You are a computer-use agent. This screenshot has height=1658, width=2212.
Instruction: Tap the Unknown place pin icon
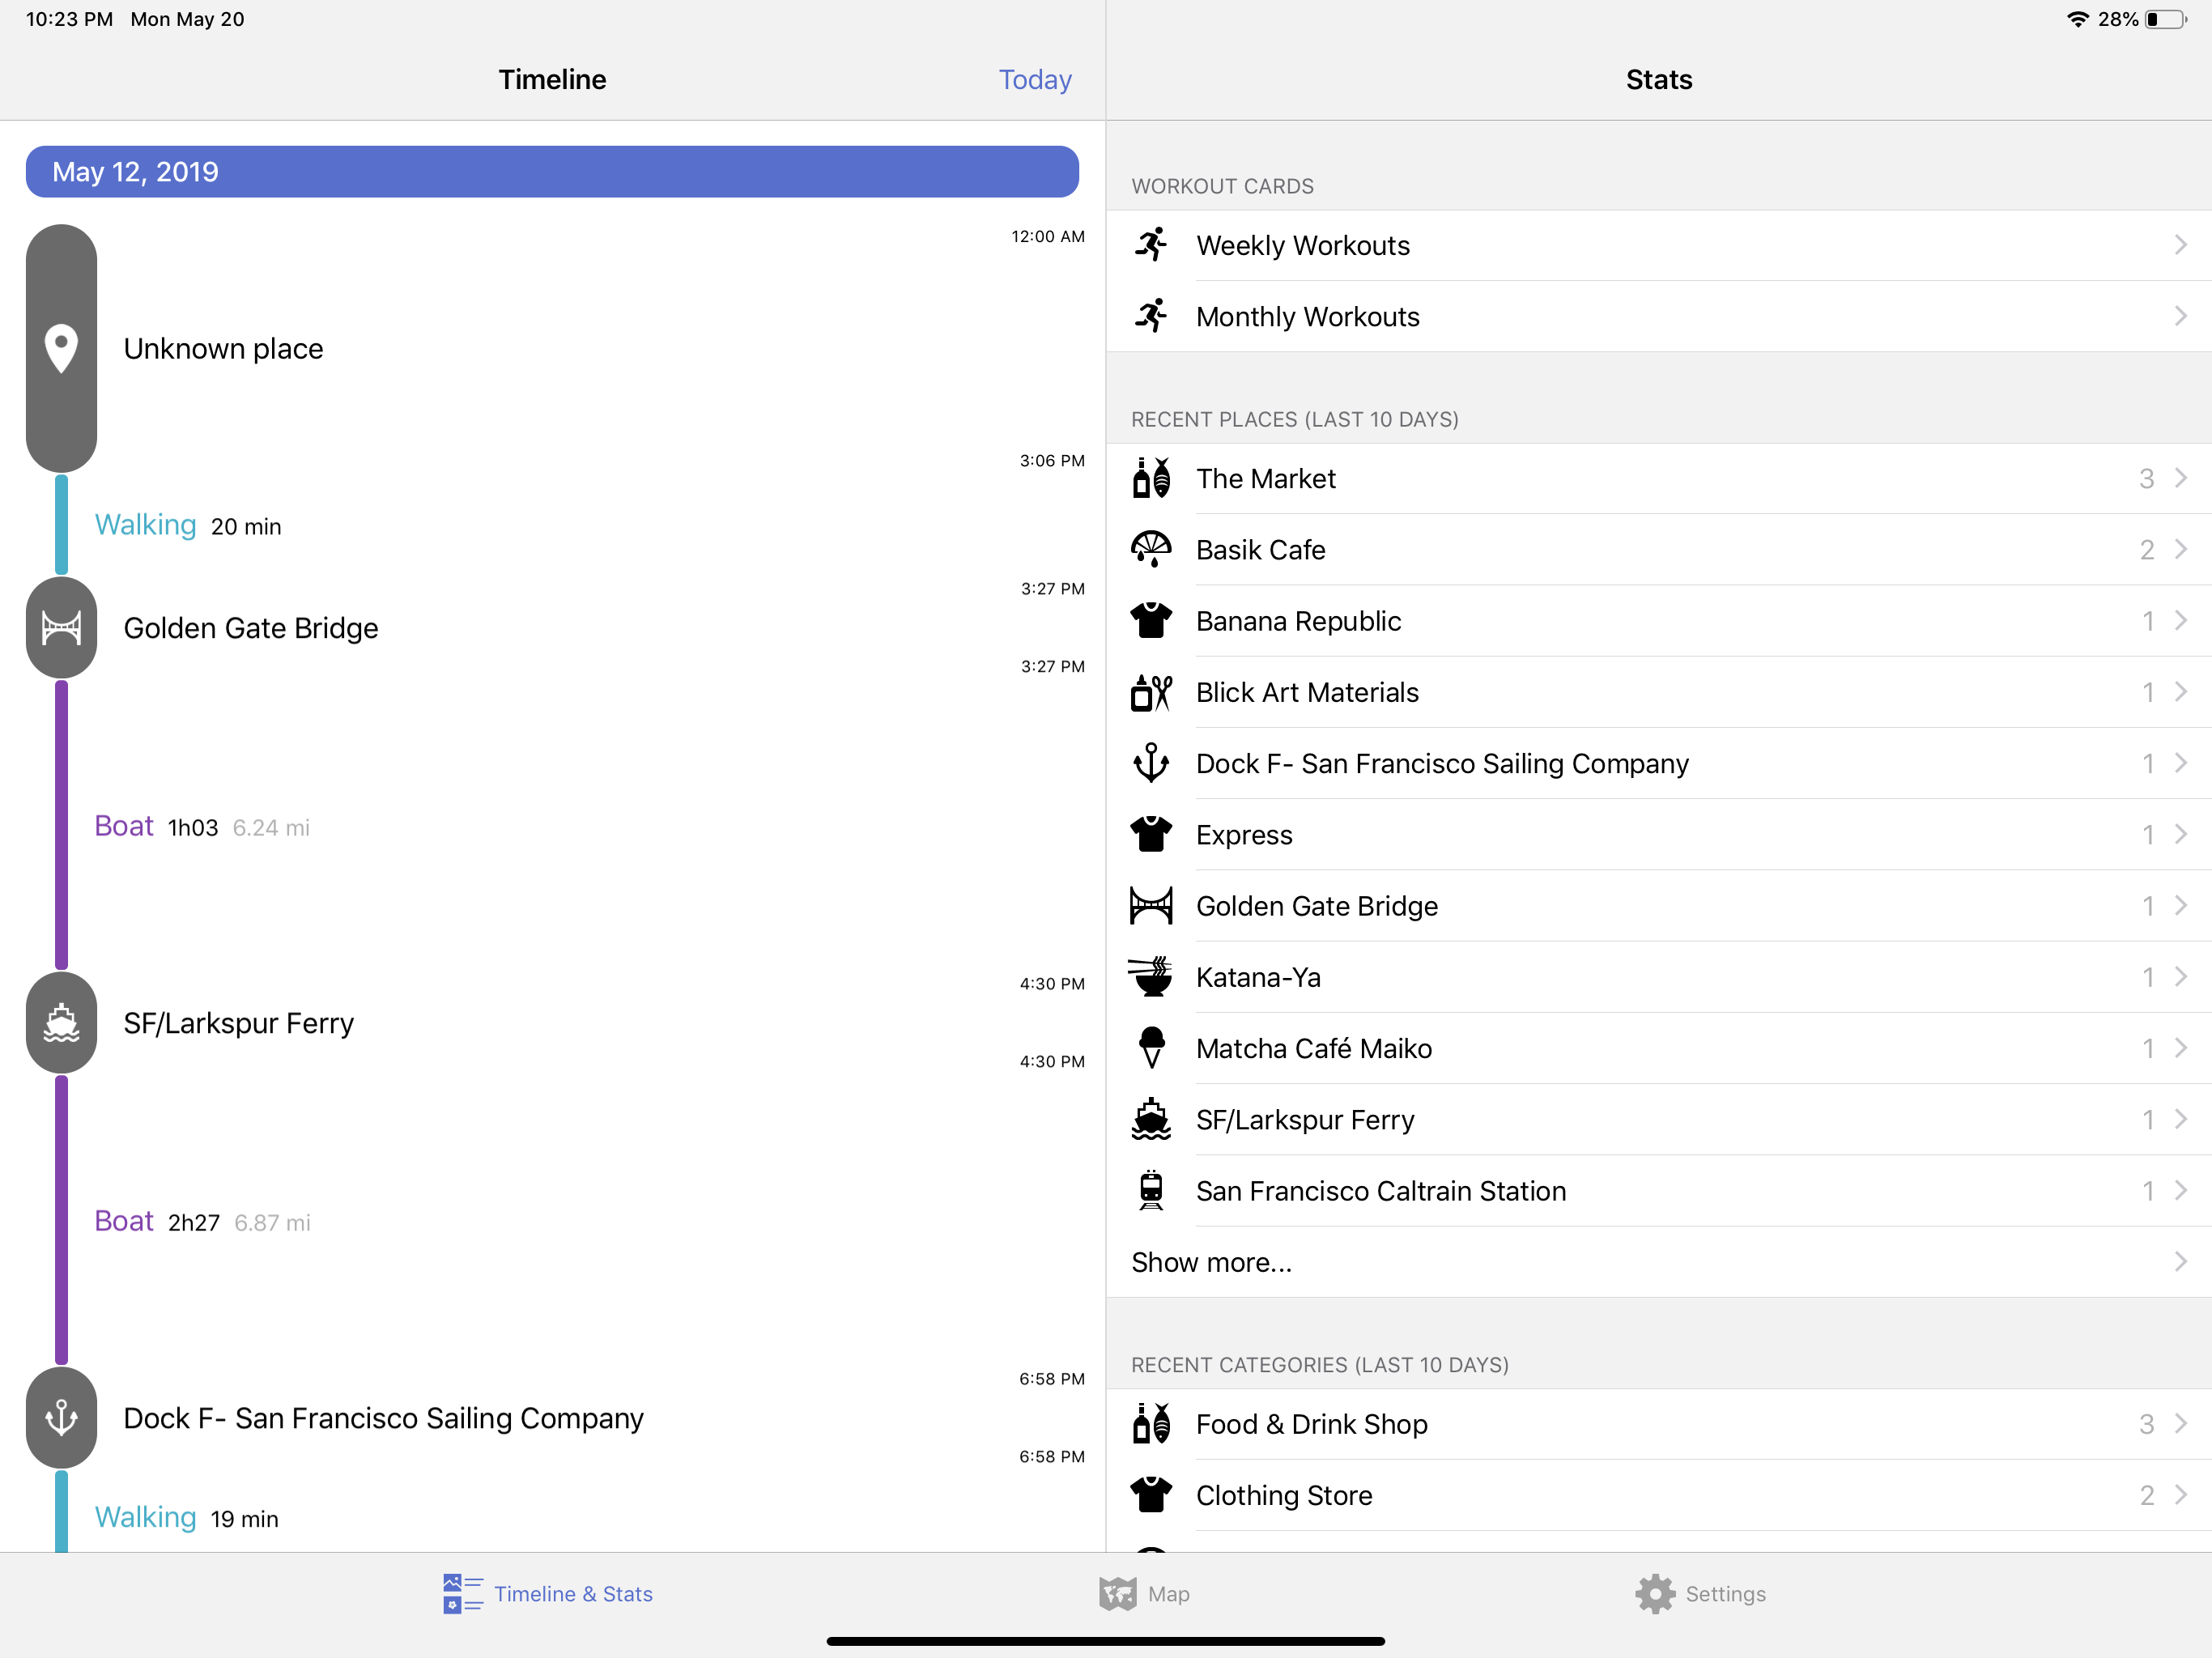tap(61, 348)
